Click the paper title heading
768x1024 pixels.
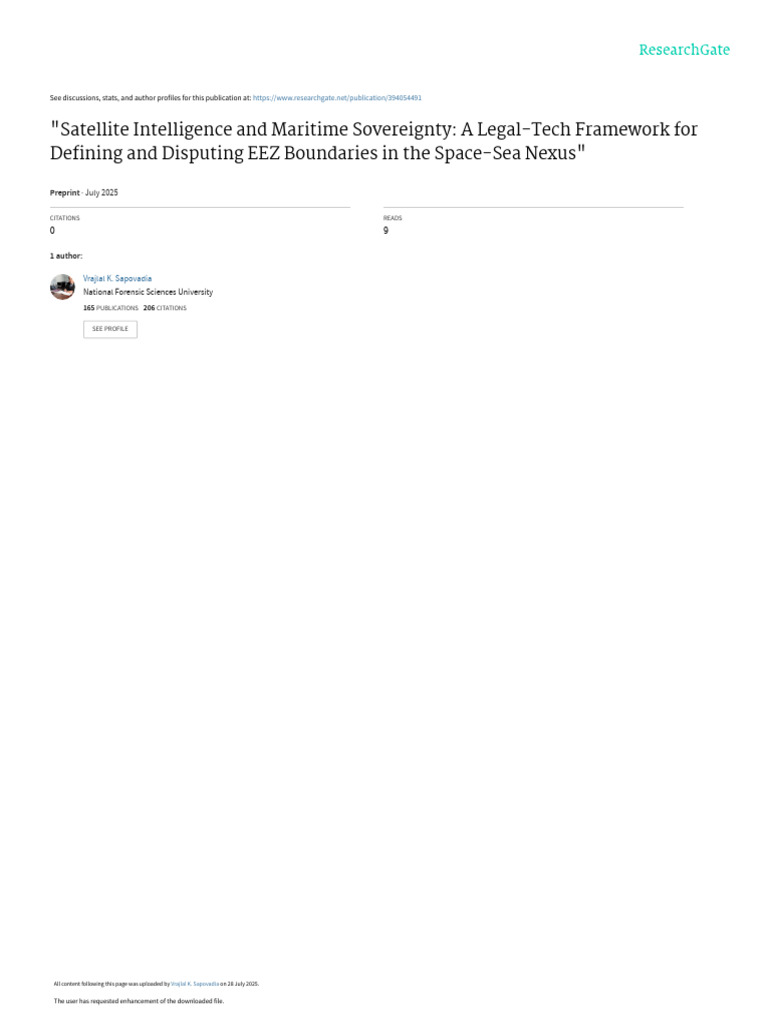coord(374,142)
